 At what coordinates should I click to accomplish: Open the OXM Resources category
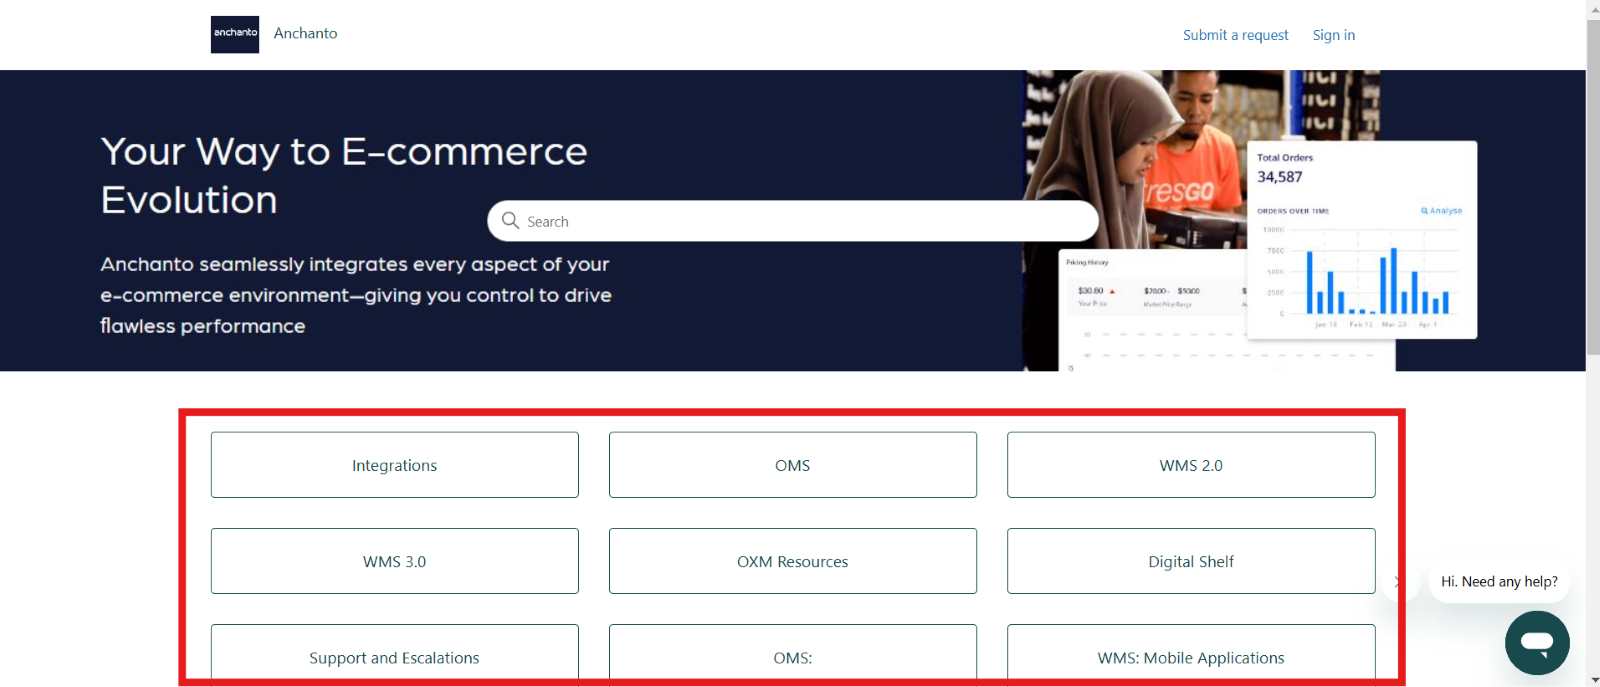point(793,561)
